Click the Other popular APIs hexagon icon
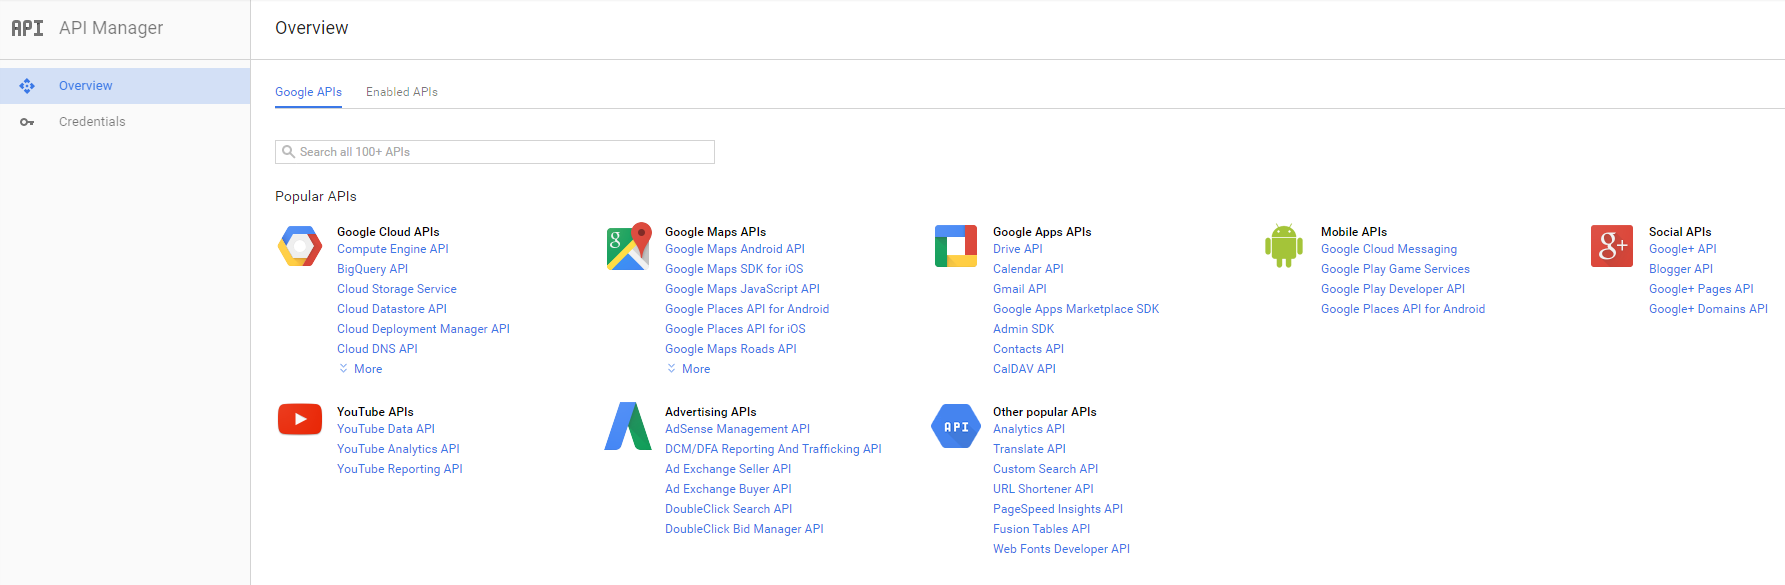The width and height of the screenshot is (1785, 585). click(956, 426)
